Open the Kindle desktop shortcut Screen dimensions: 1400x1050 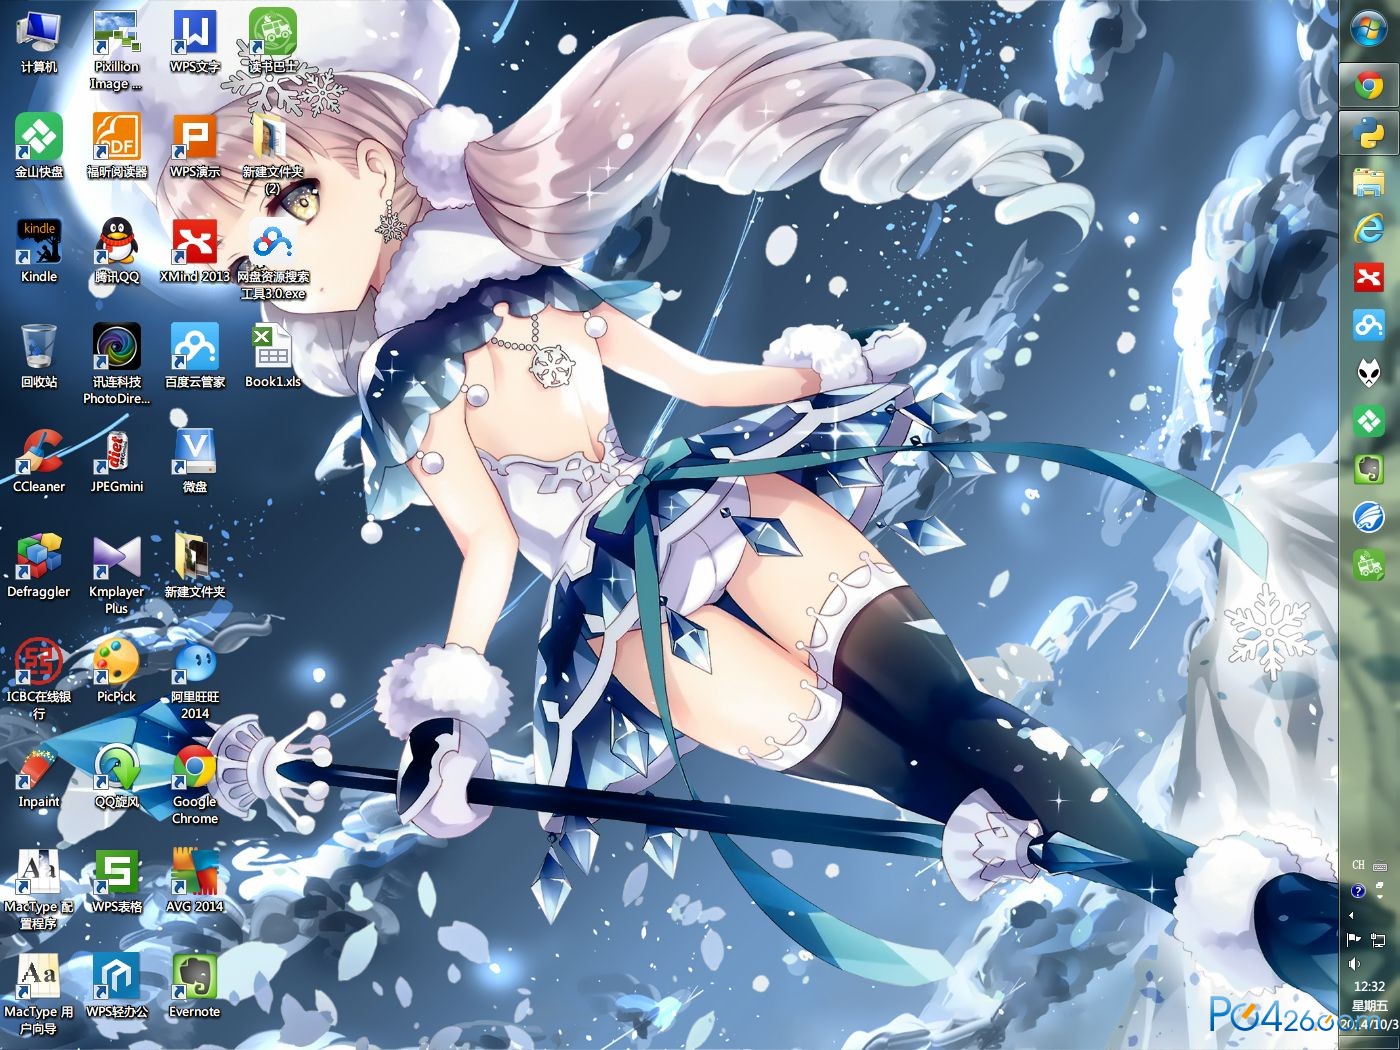[39, 252]
